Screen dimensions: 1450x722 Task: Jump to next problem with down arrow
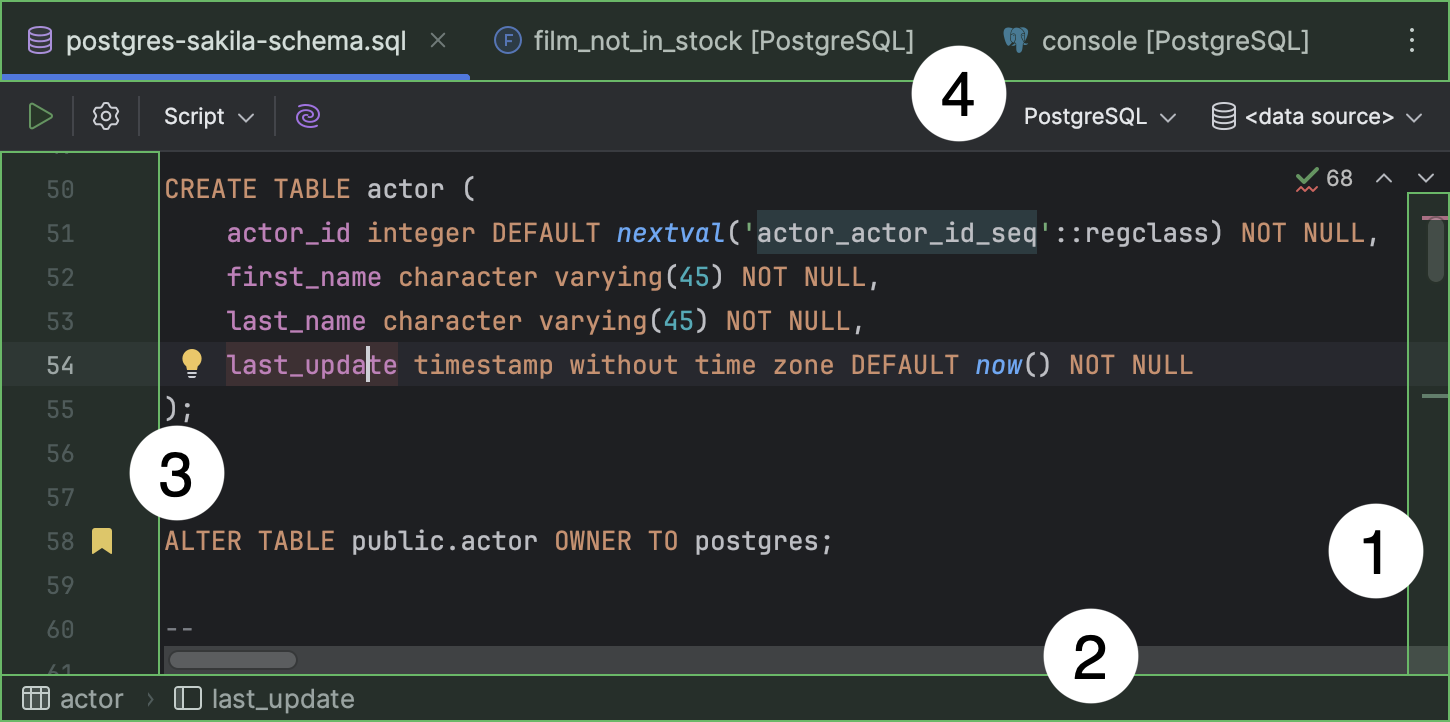(x=1426, y=177)
